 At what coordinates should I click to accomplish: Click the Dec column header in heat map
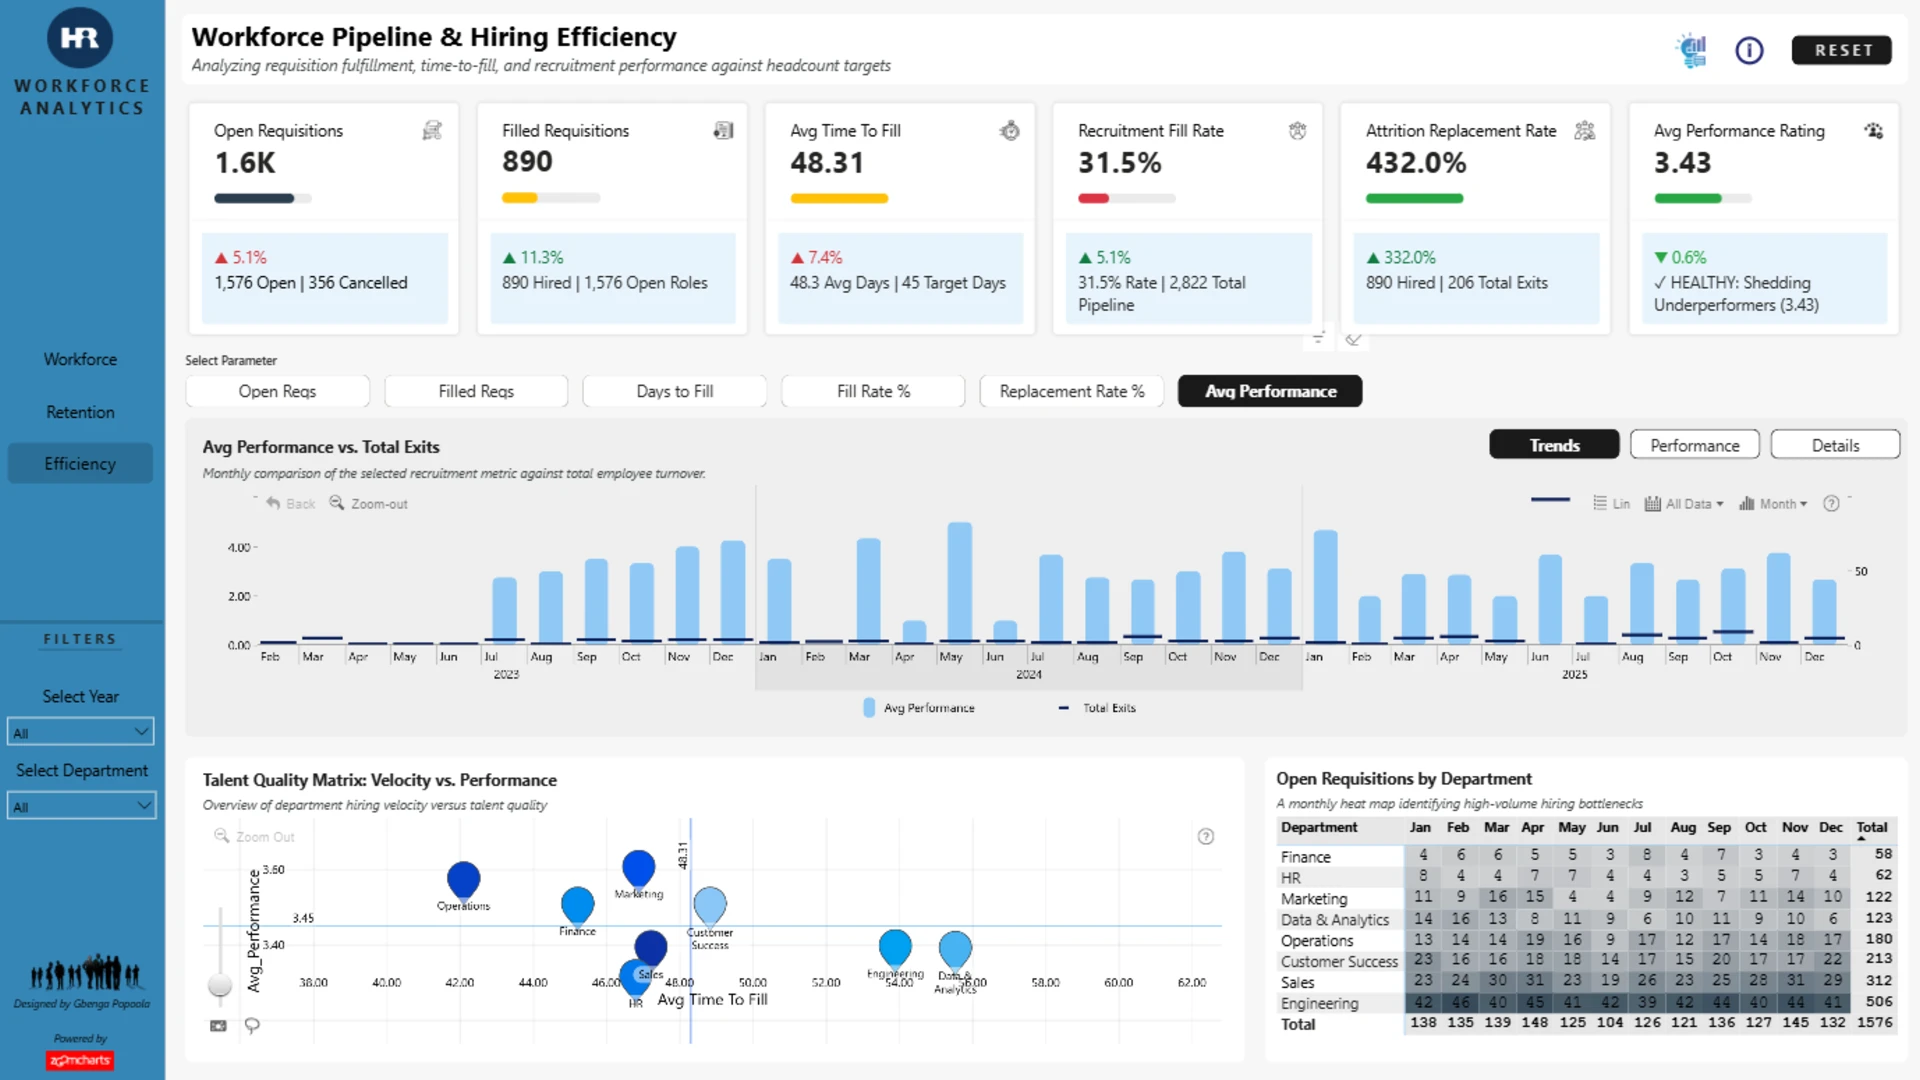click(x=1831, y=828)
